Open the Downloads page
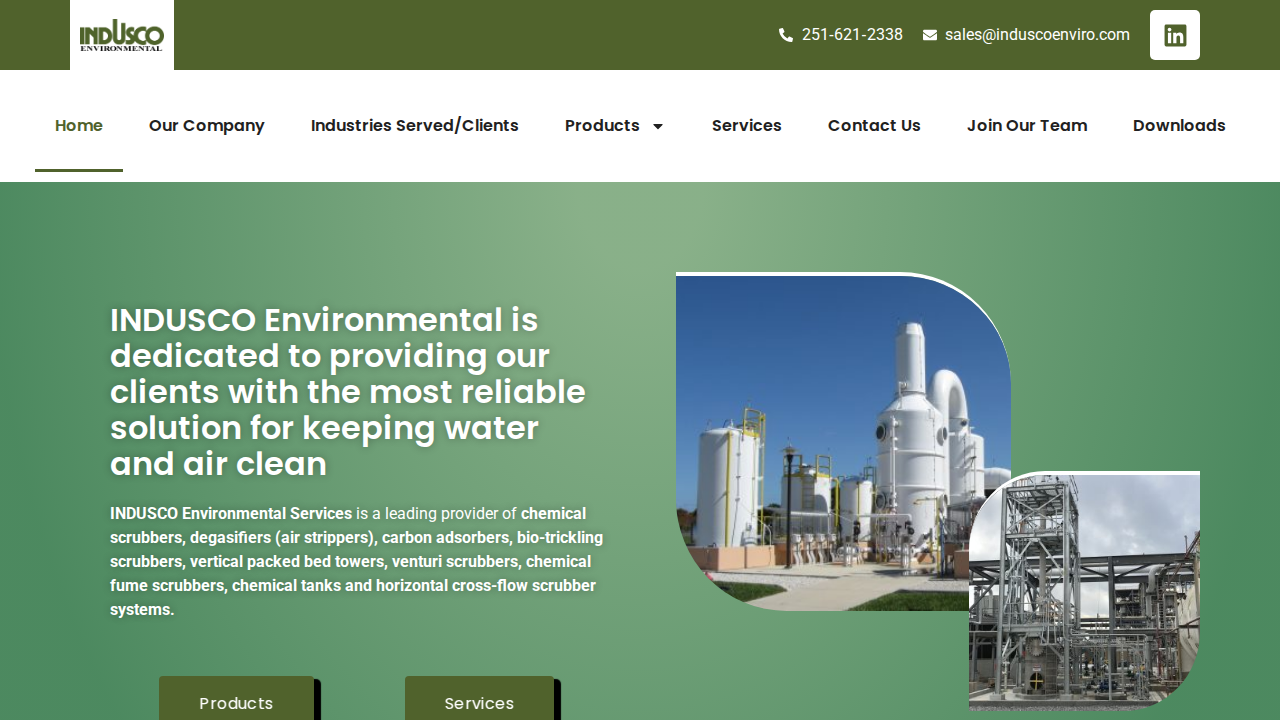The height and width of the screenshot is (720, 1280). 1179,126
